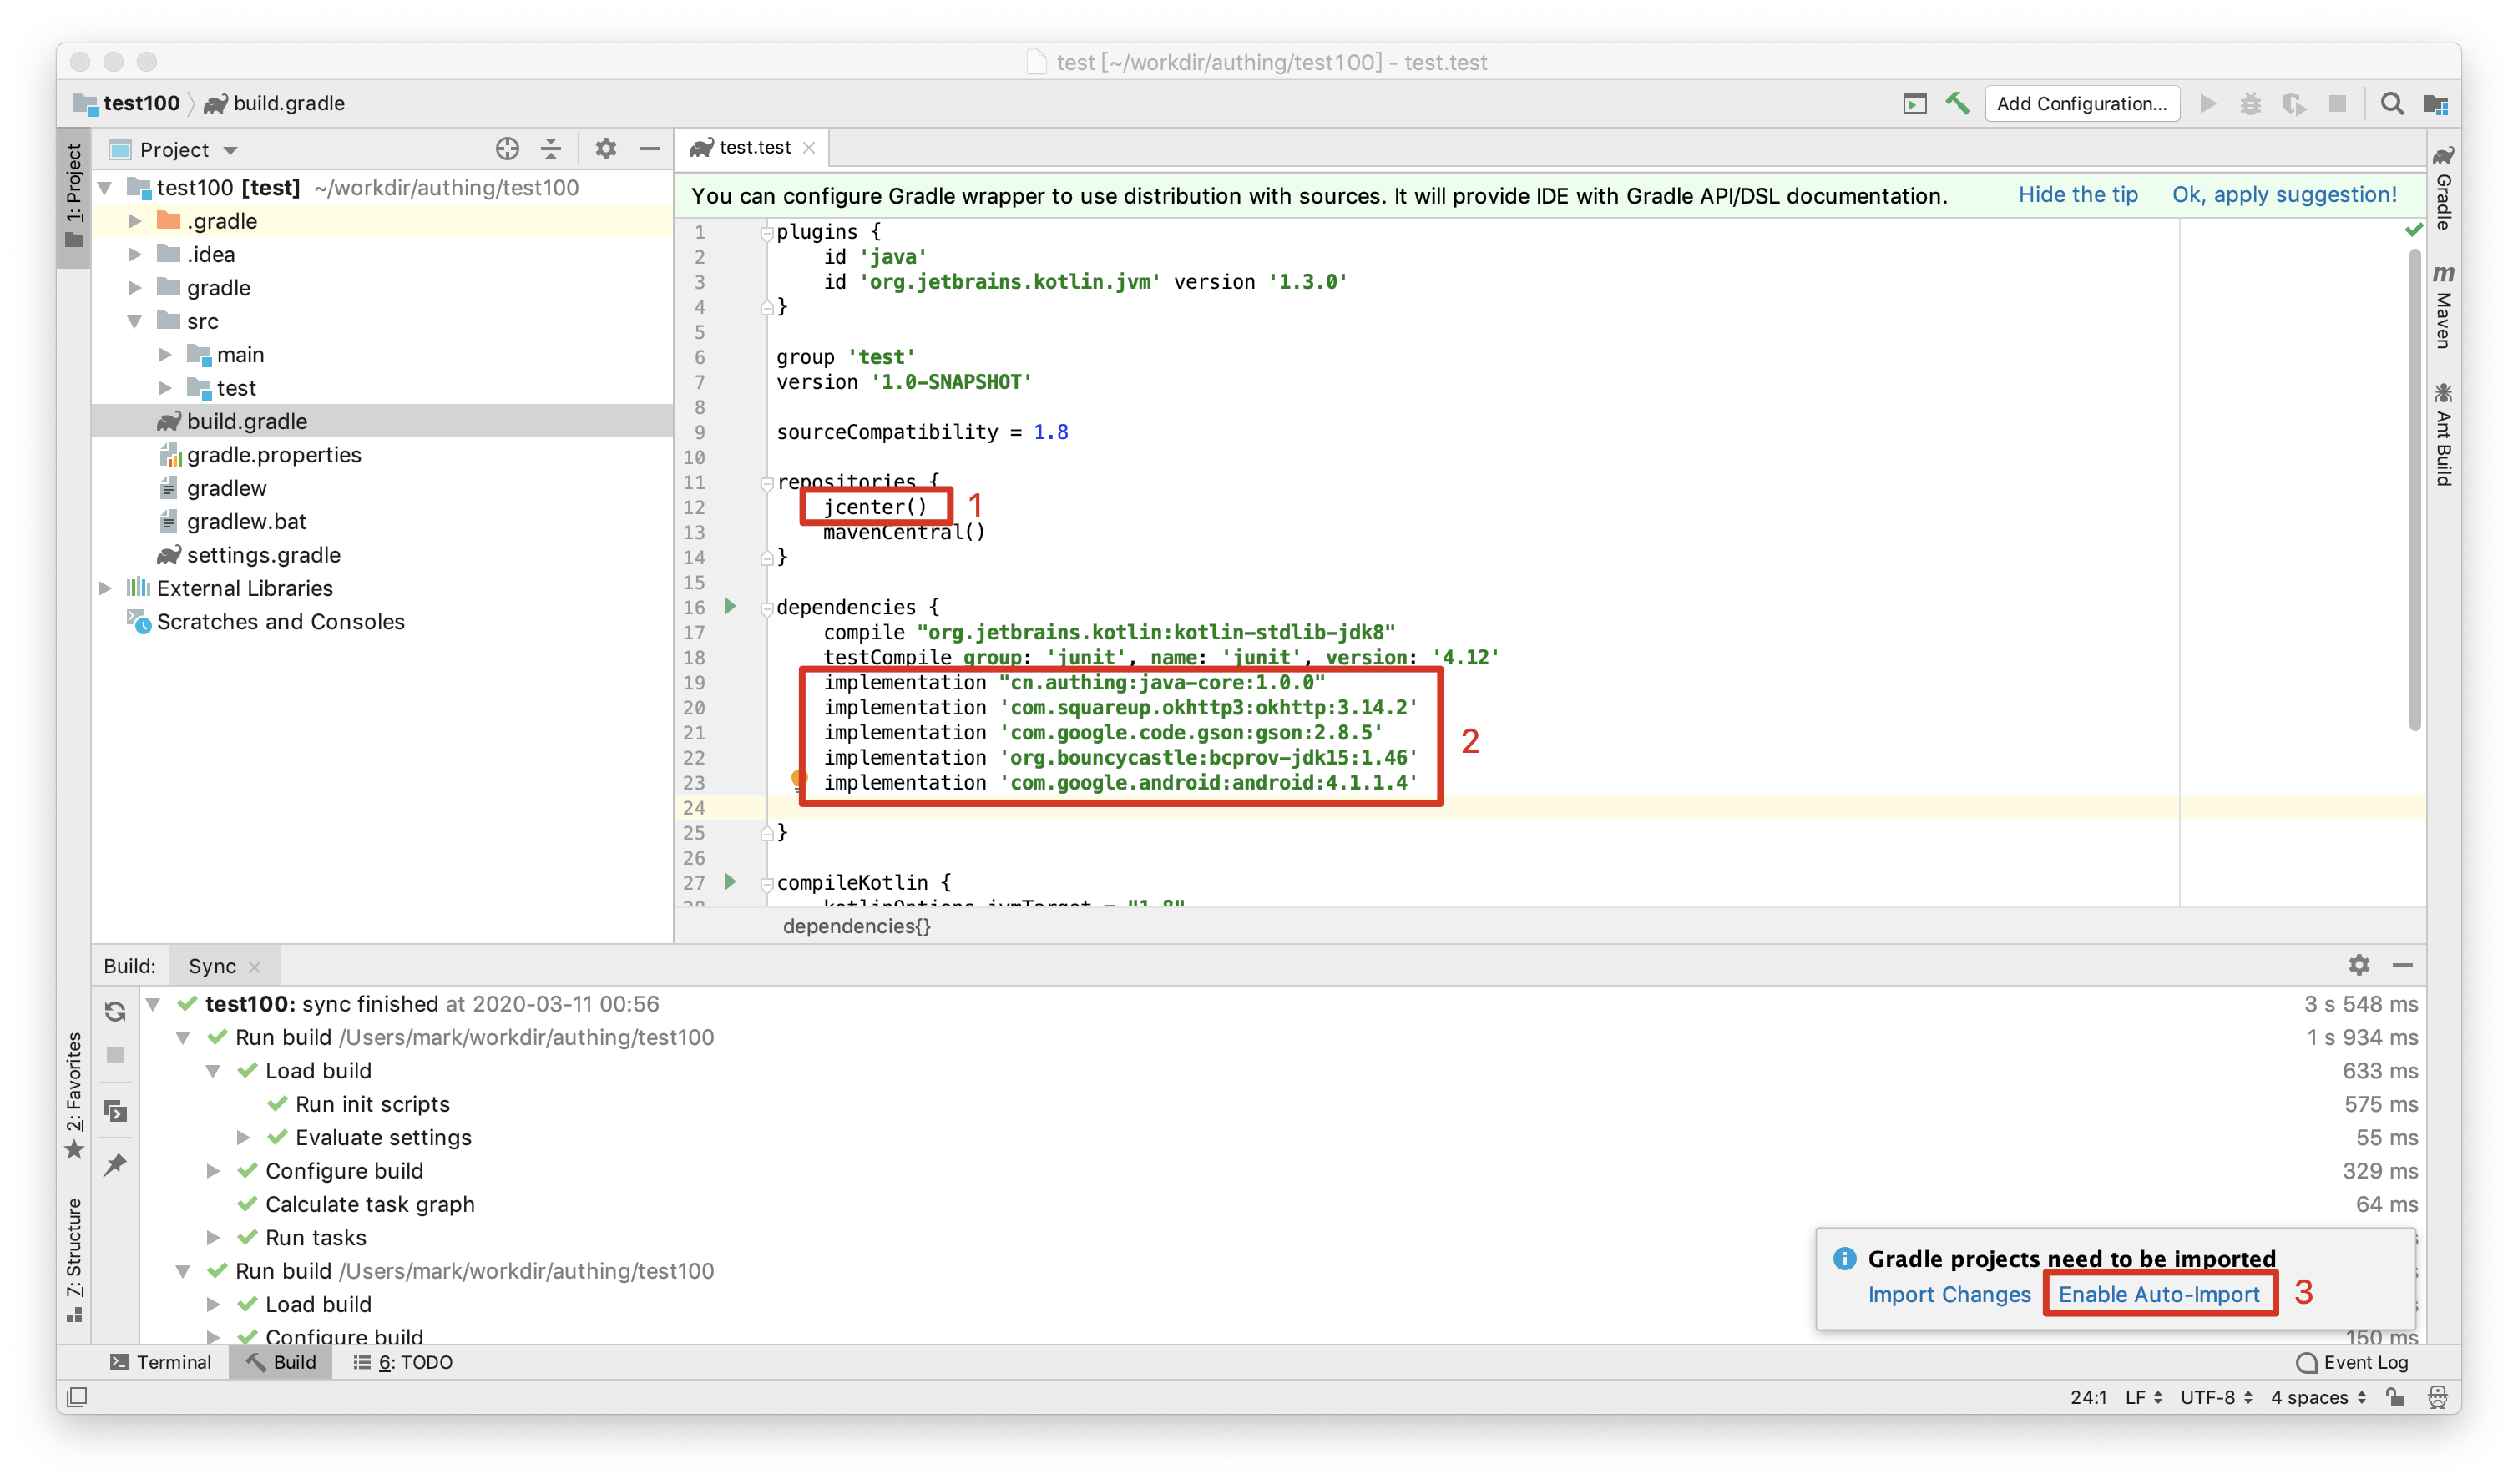
Task: Run gutter arrow at compileKotlin line
Action: click(x=730, y=882)
